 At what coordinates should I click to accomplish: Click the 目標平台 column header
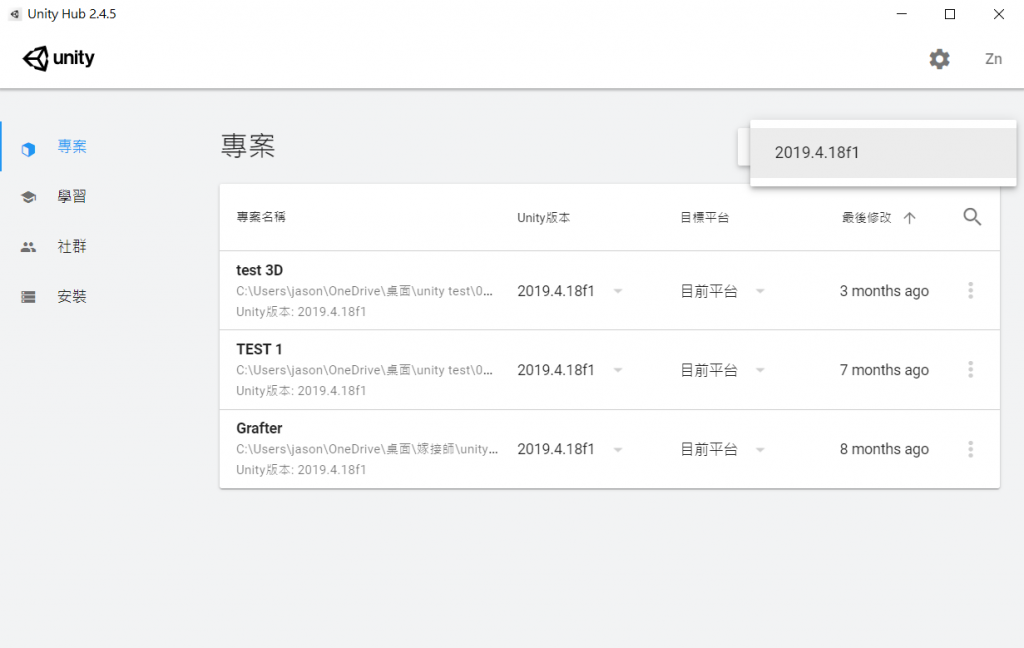point(705,218)
